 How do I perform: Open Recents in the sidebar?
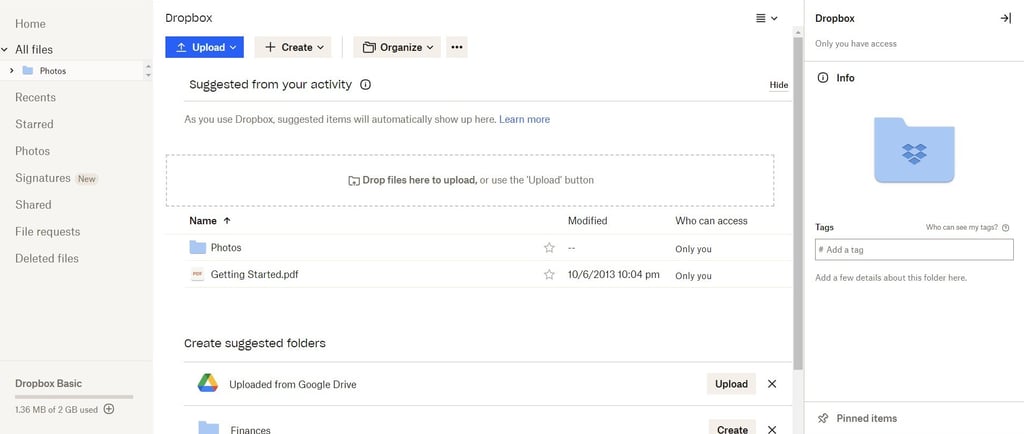(x=35, y=97)
